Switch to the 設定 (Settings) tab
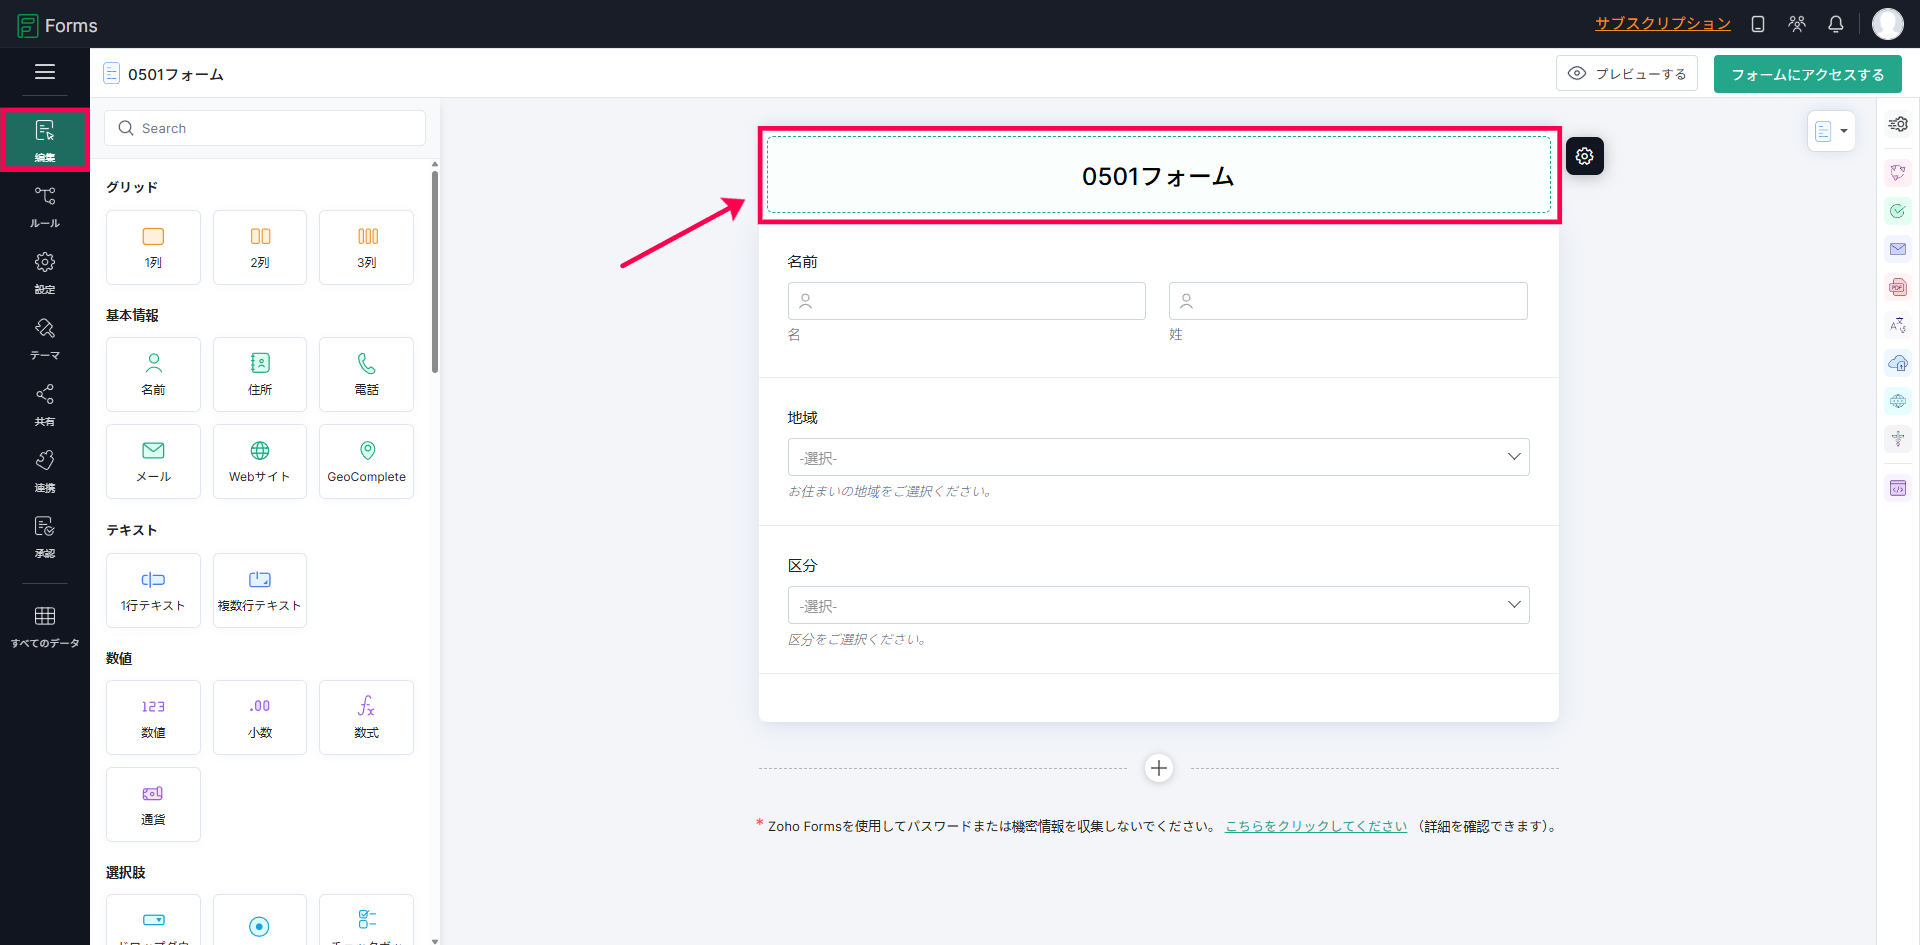The width and height of the screenshot is (1920, 945). 45,273
